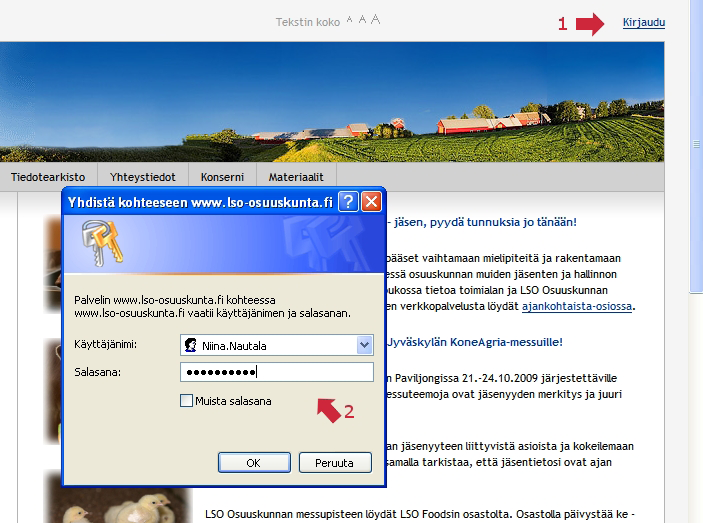The width and height of the screenshot is (703, 523).
Task: Select the medium text size A
Action: click(x=362, y=19)
